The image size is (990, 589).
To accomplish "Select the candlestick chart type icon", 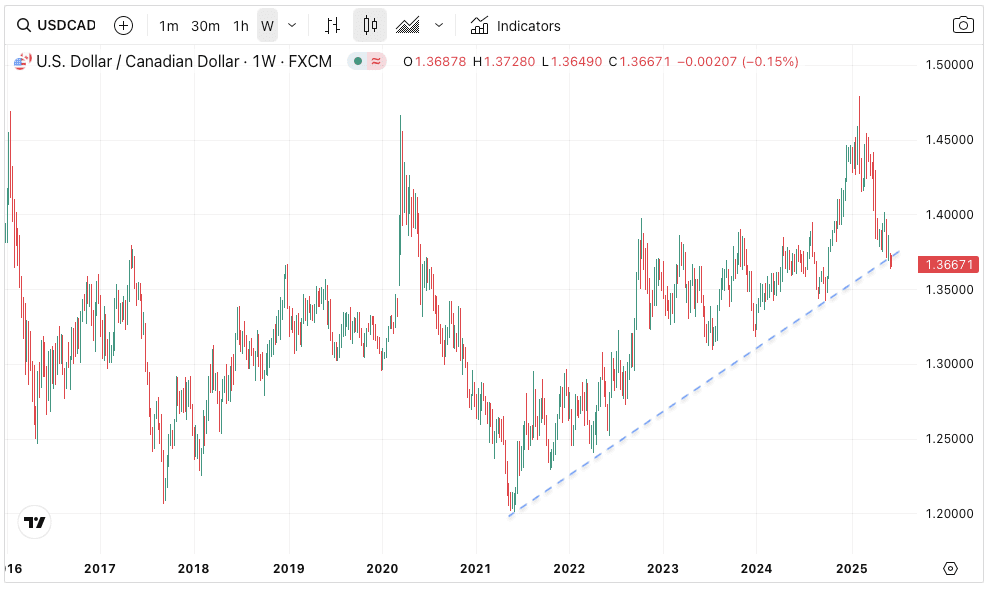I will [x=370, y=26].
